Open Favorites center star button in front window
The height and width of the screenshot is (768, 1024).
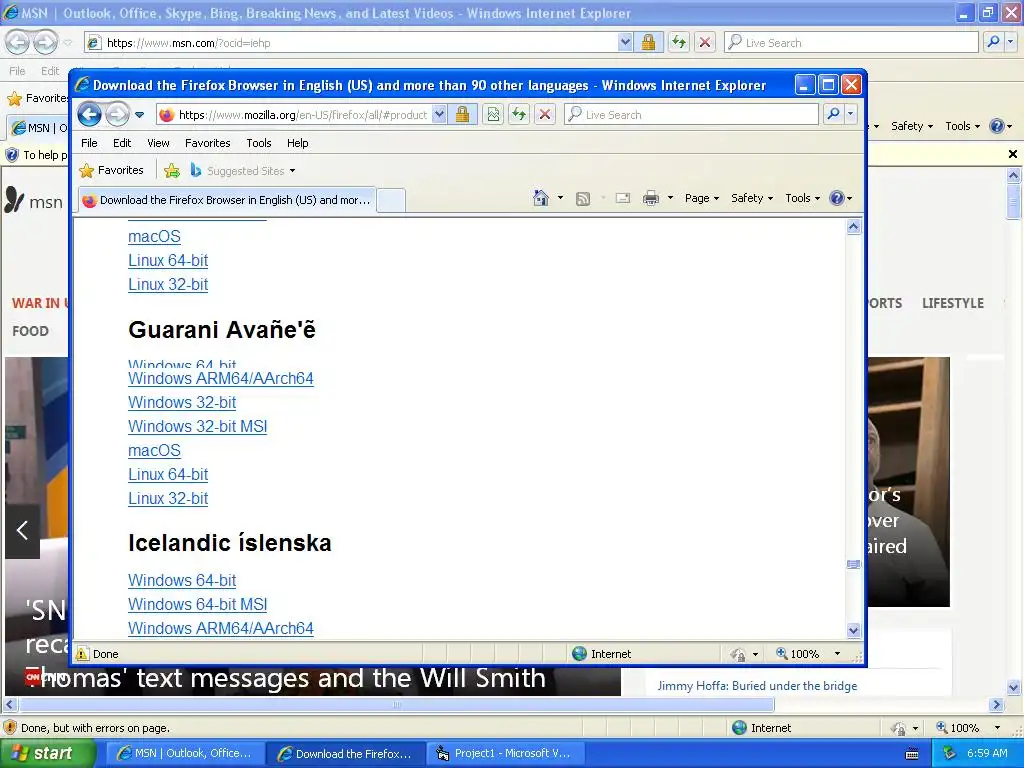point(111,170)
